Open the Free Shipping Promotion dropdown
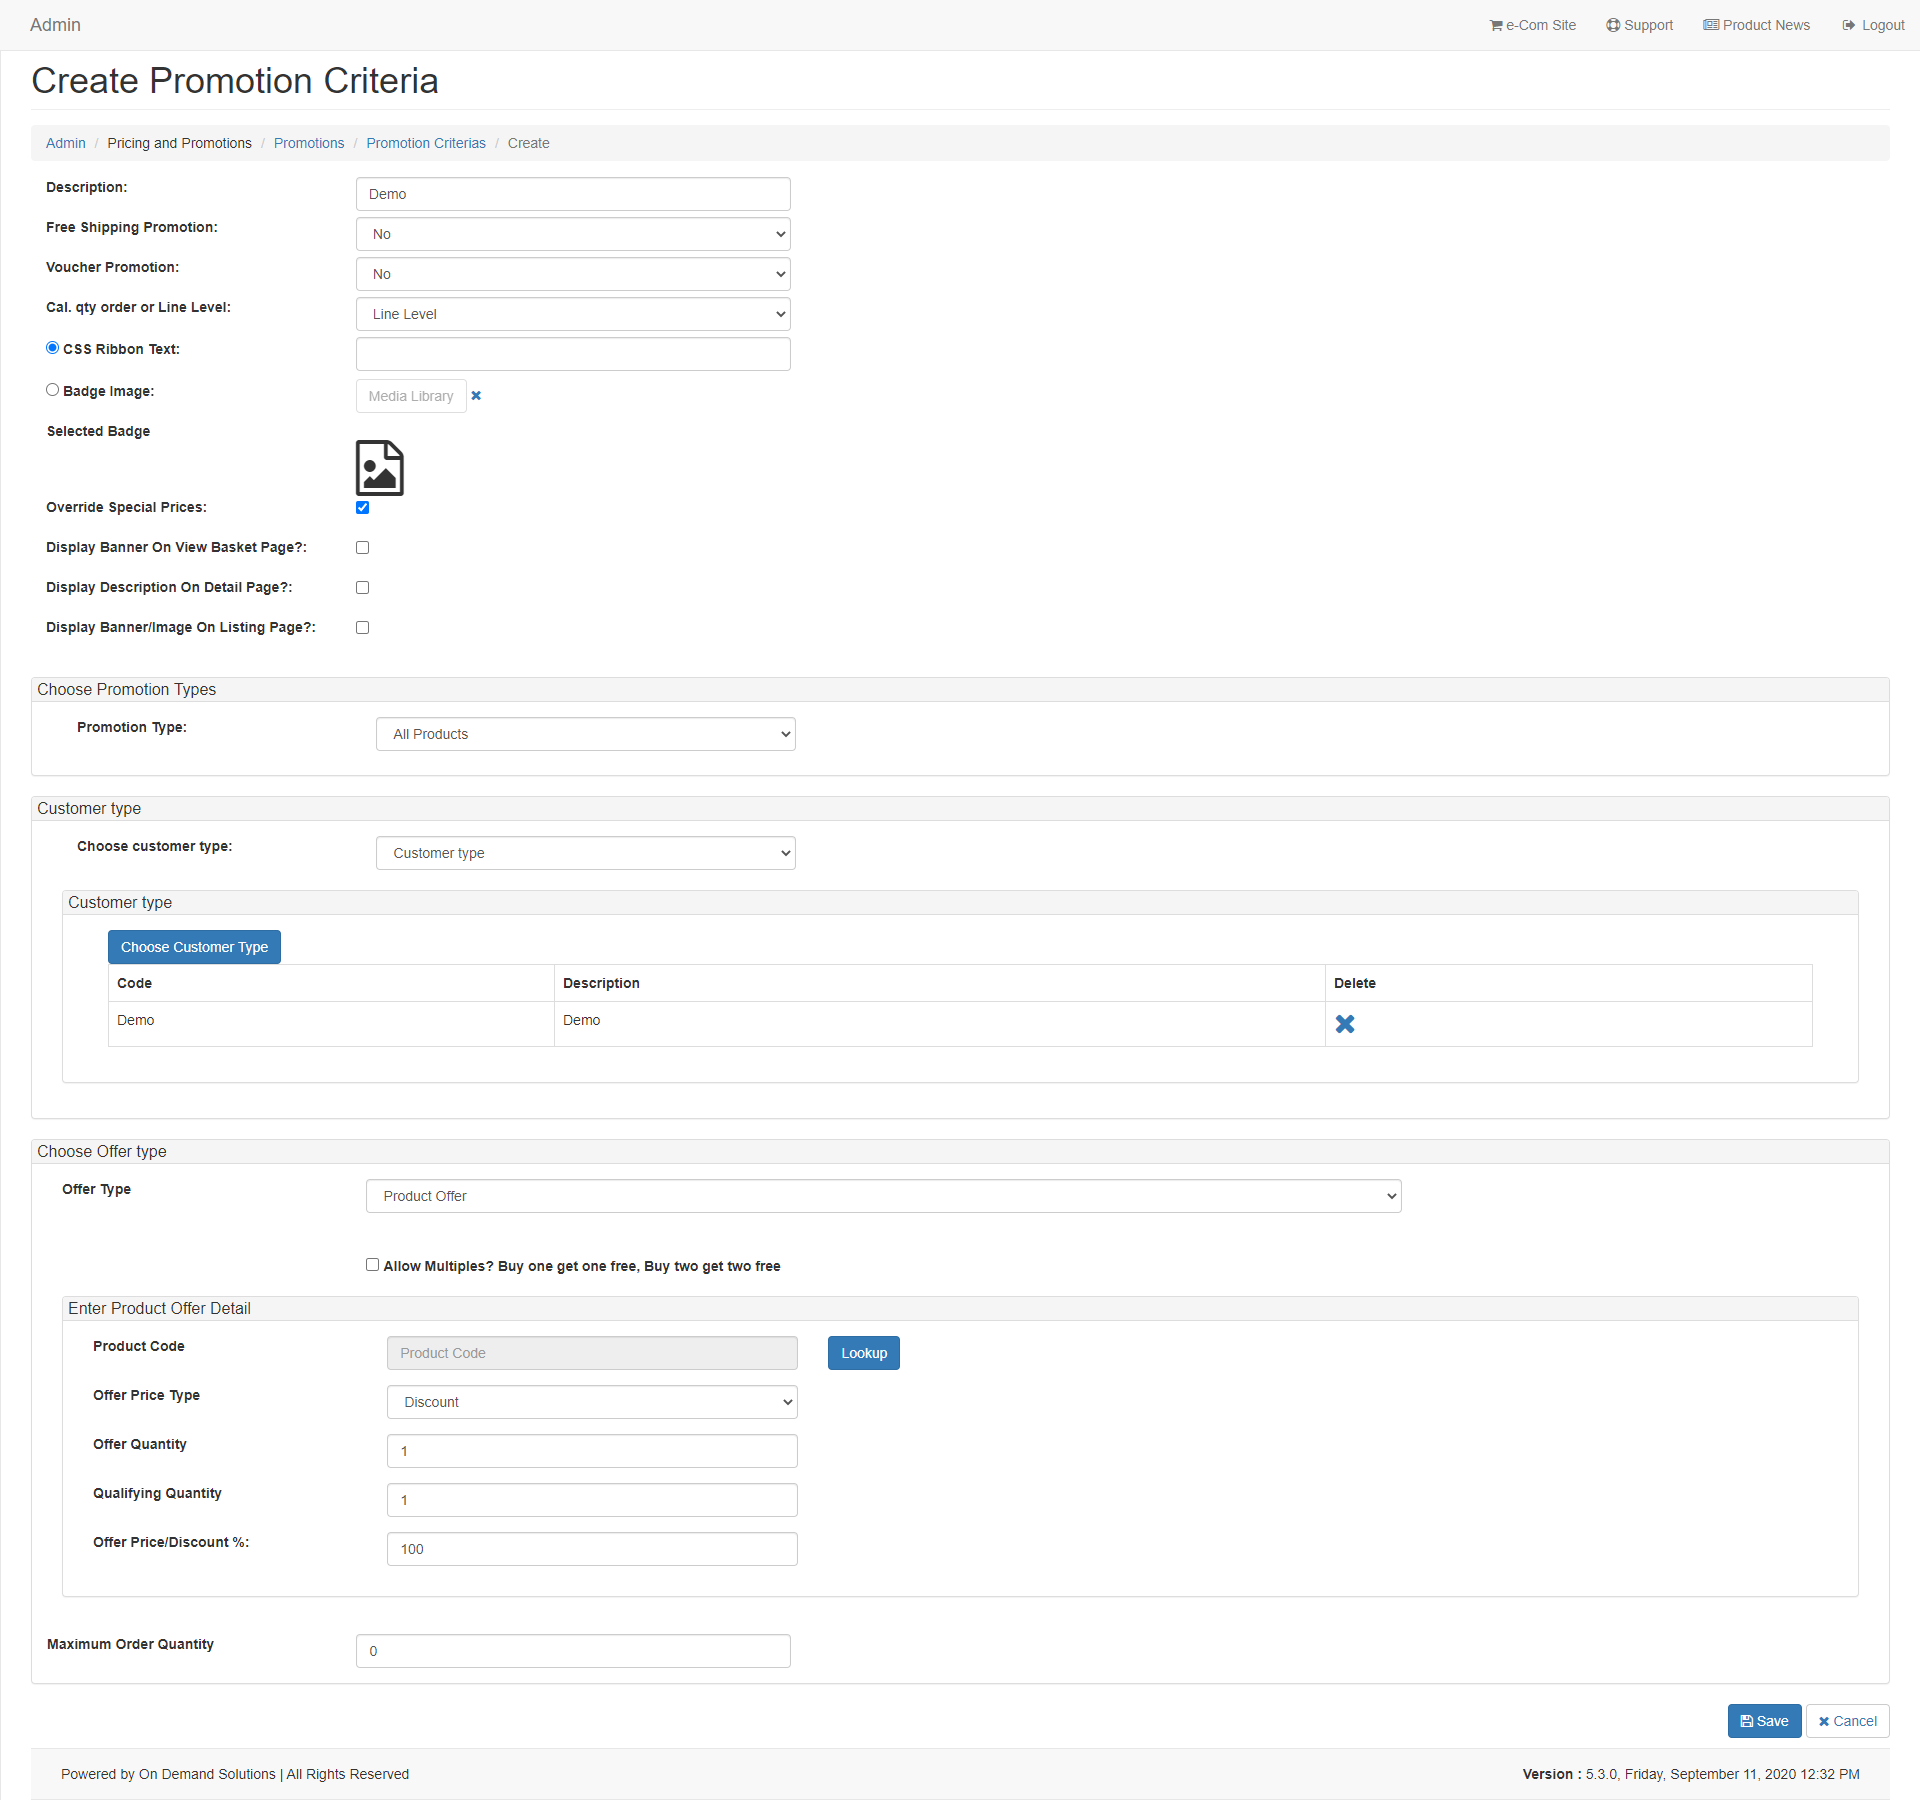1920x1800 pixels. (573, 234)
